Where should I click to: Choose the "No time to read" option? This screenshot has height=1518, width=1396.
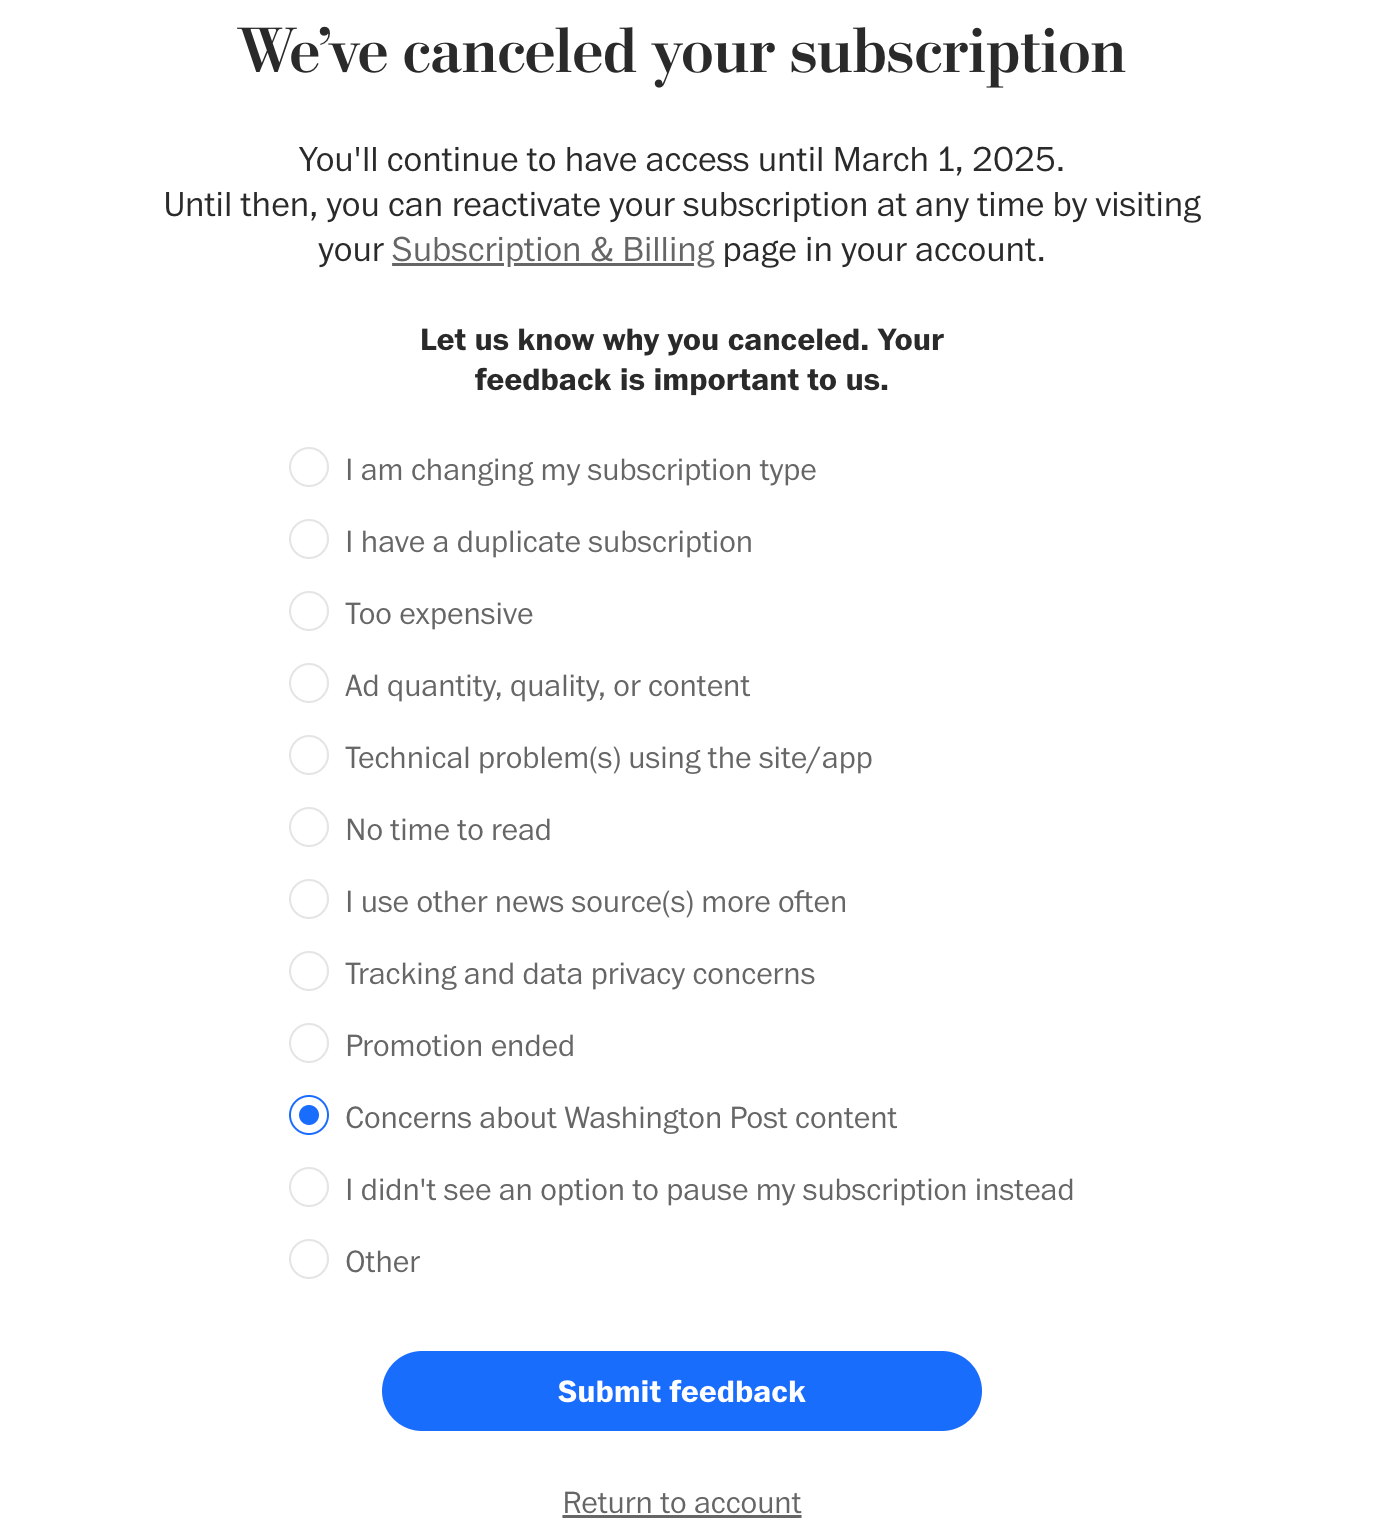[309, 827]
